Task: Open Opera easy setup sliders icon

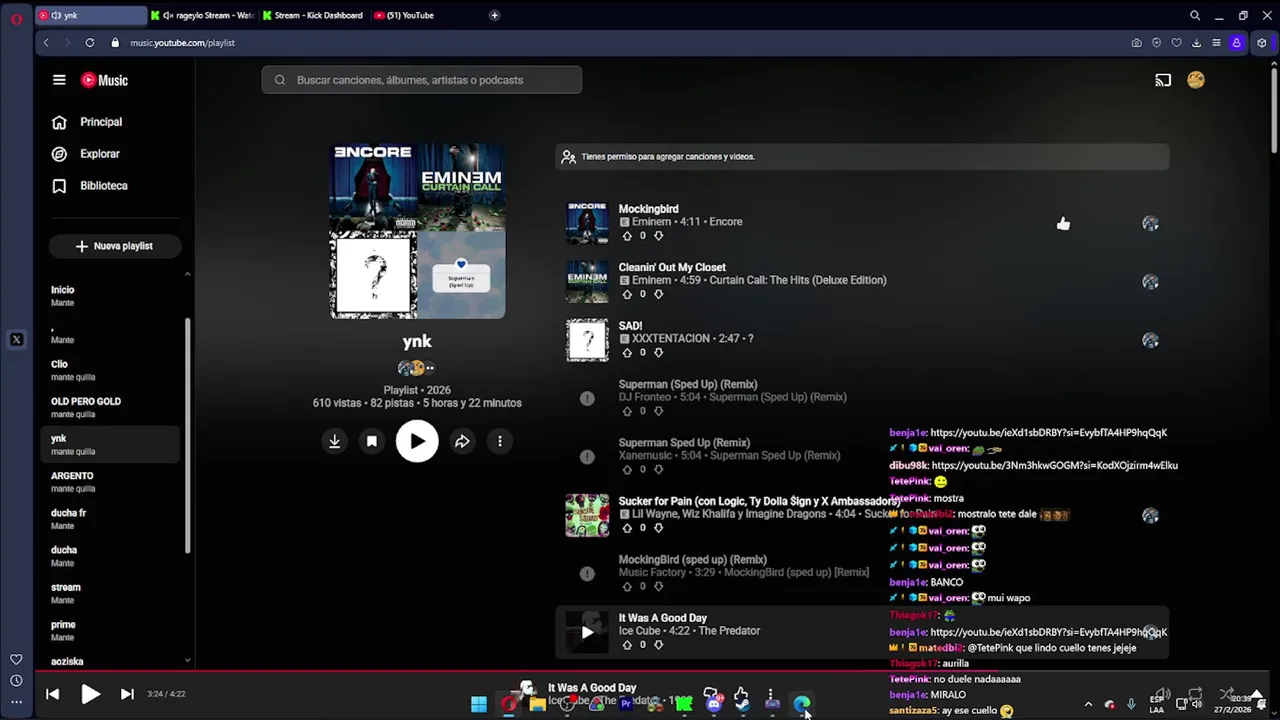Action: tap(1216, 43)
